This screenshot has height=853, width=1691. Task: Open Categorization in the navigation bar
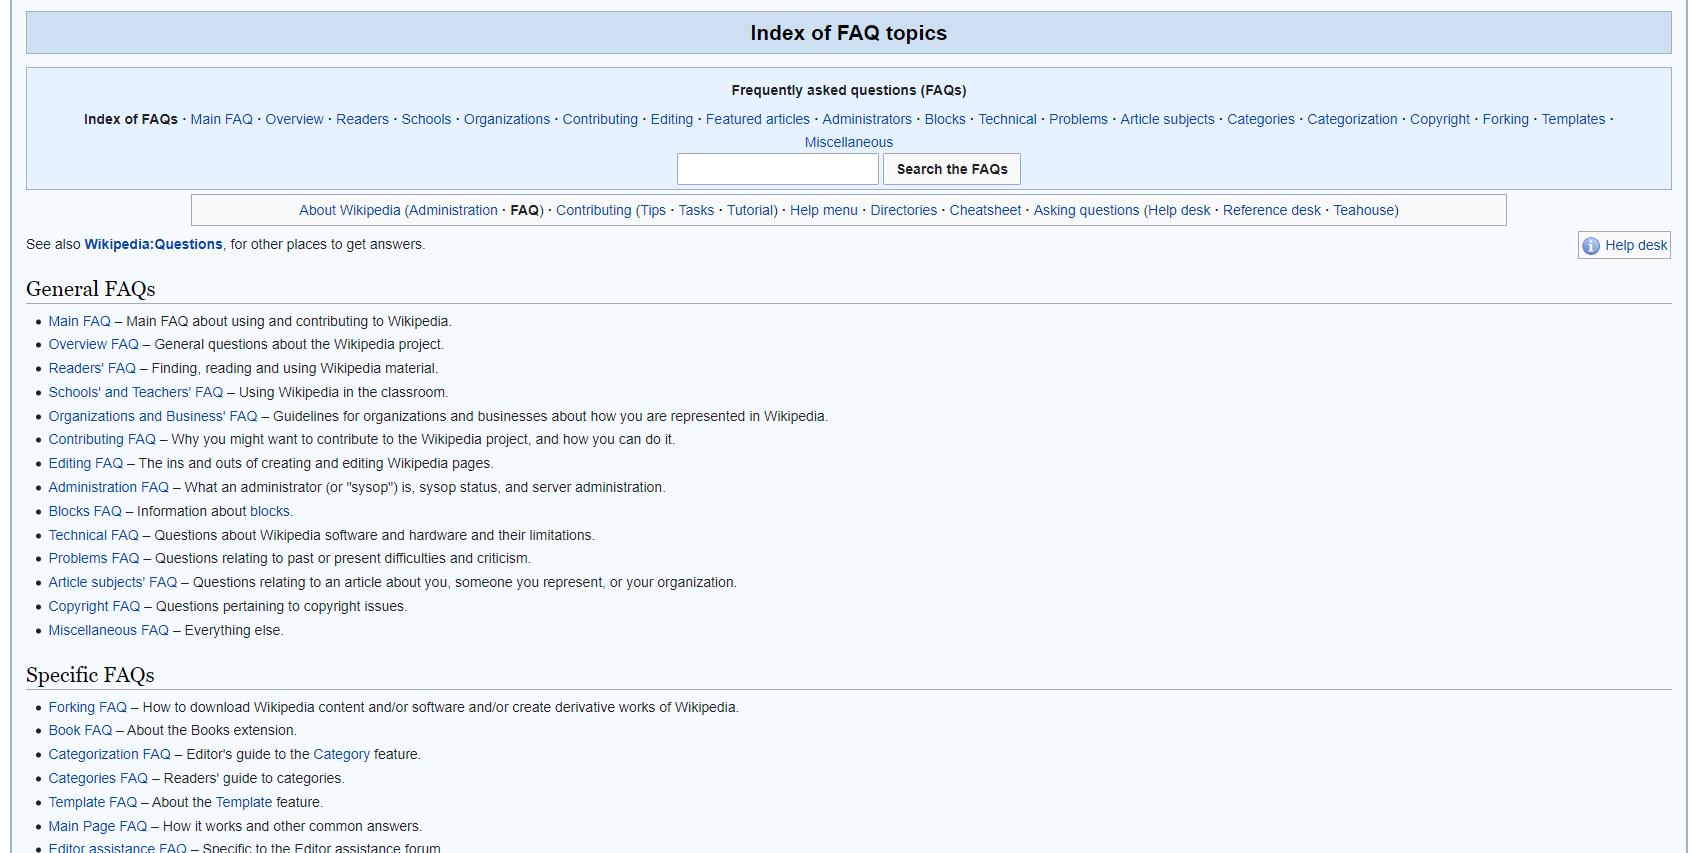point(1352,119)
